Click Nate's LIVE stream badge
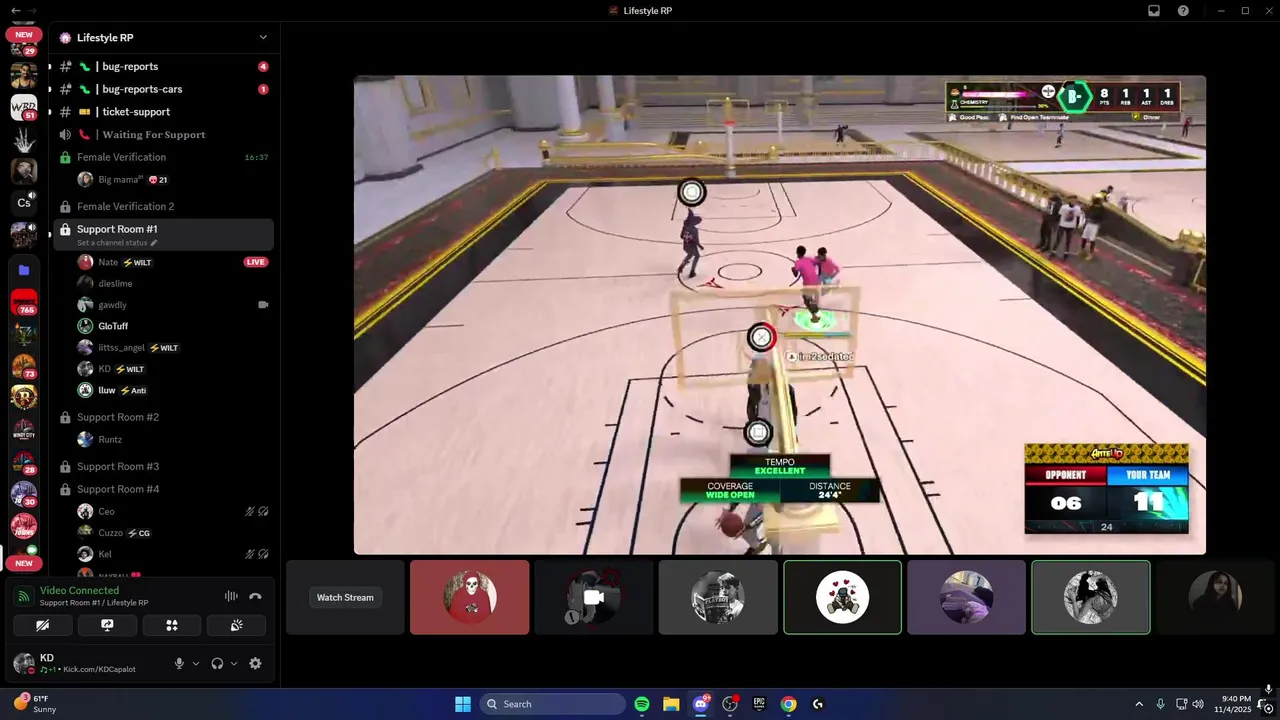 pos(256,262)
